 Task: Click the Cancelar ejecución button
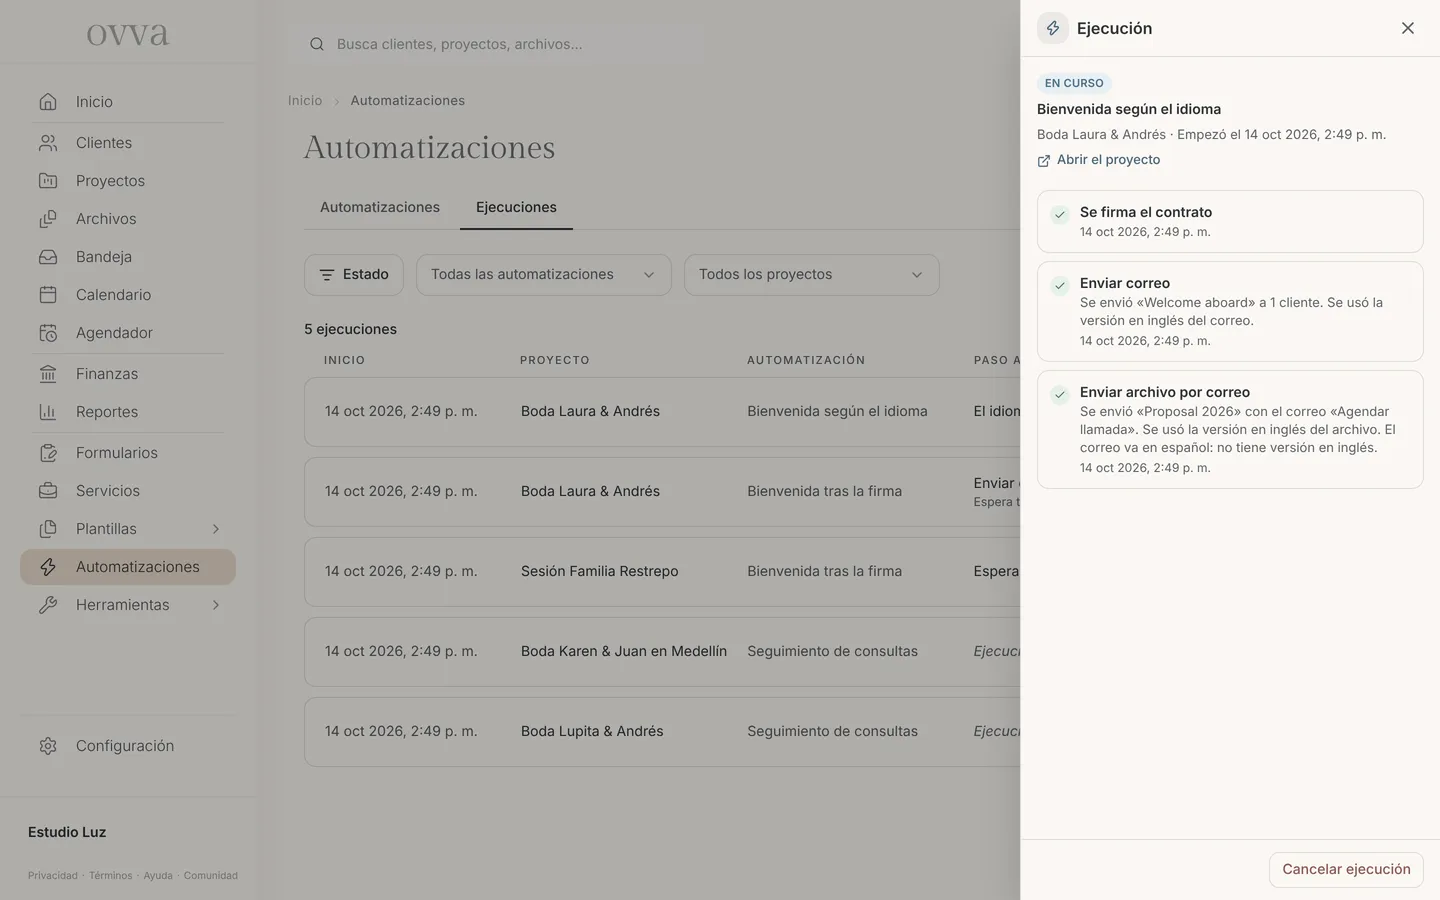coord(1346,870)
